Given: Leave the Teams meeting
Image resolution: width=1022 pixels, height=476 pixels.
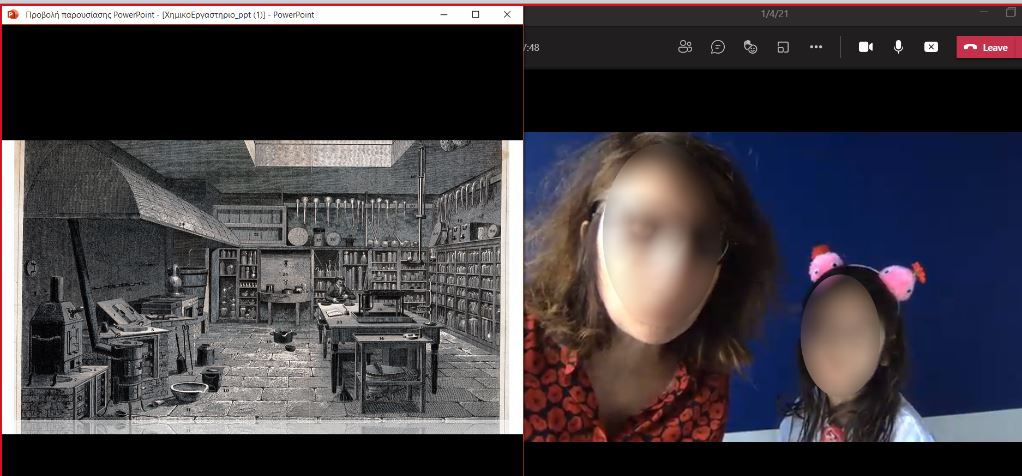Looking at the screenshot, I should point(989,47).
